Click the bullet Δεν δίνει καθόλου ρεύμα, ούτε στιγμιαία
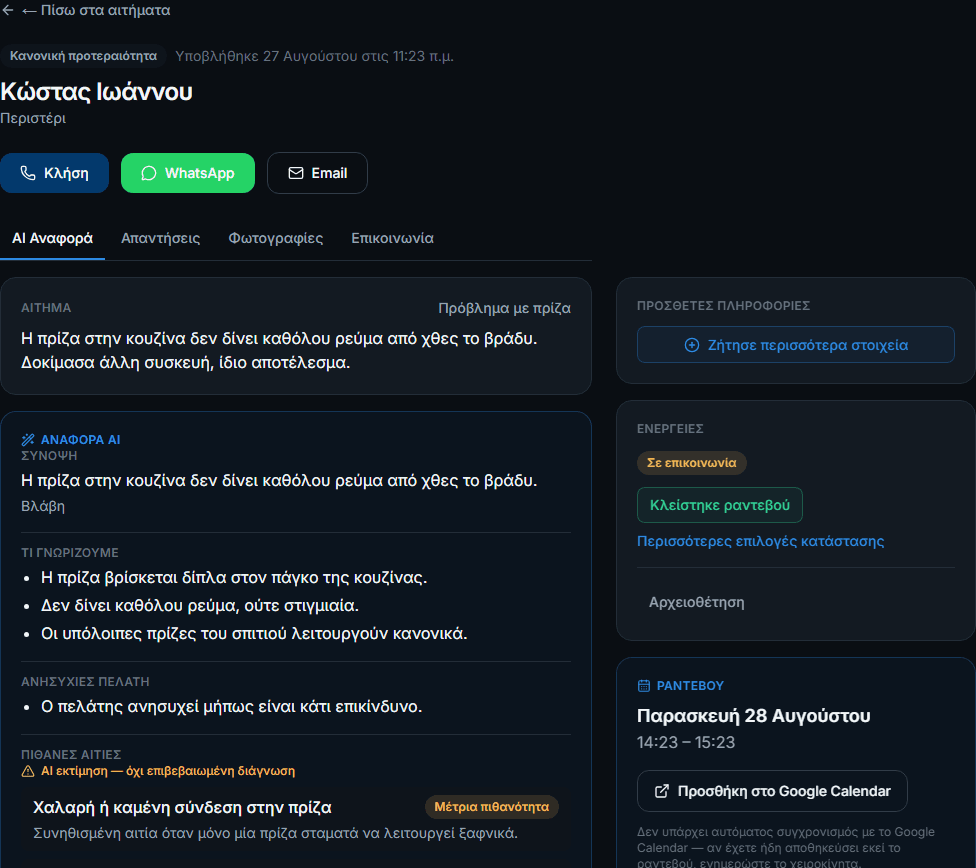 click(200, 605)
